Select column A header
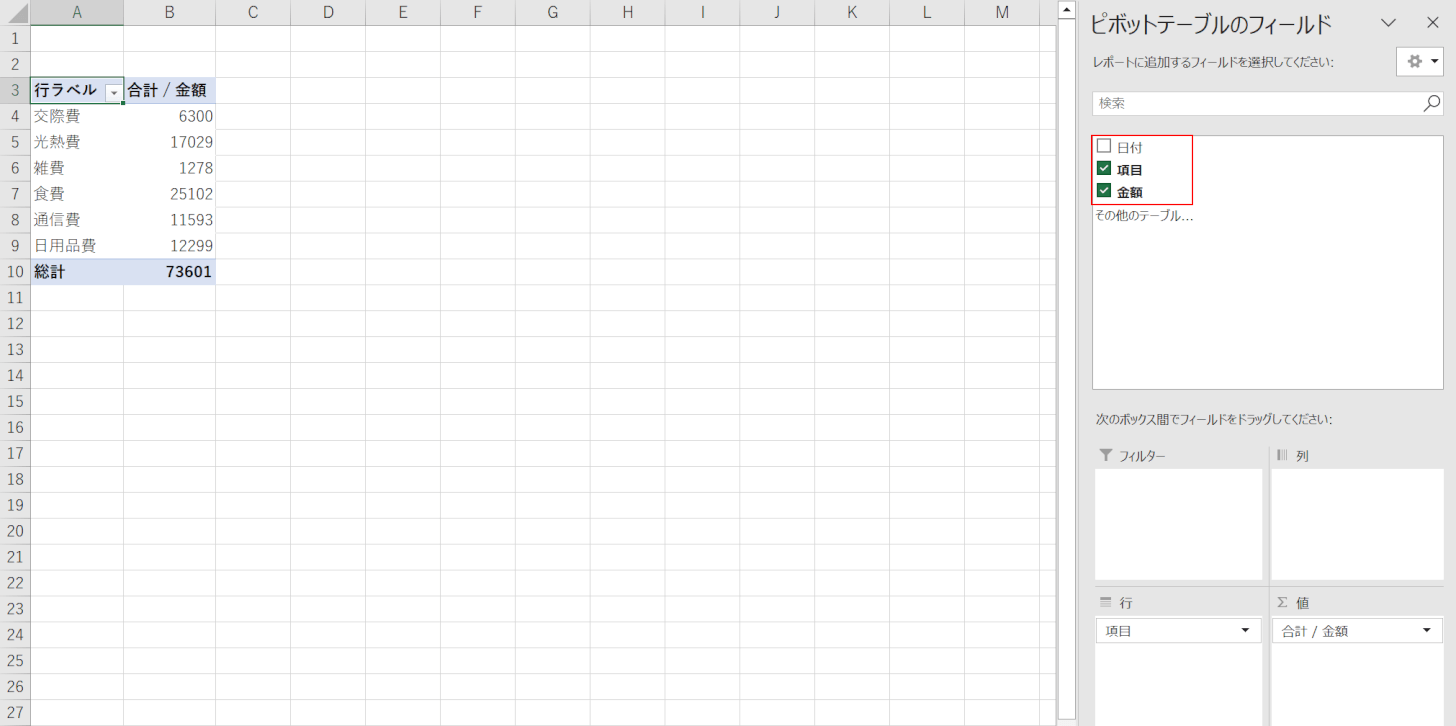 pyautogui.click(x=77, y=12)
